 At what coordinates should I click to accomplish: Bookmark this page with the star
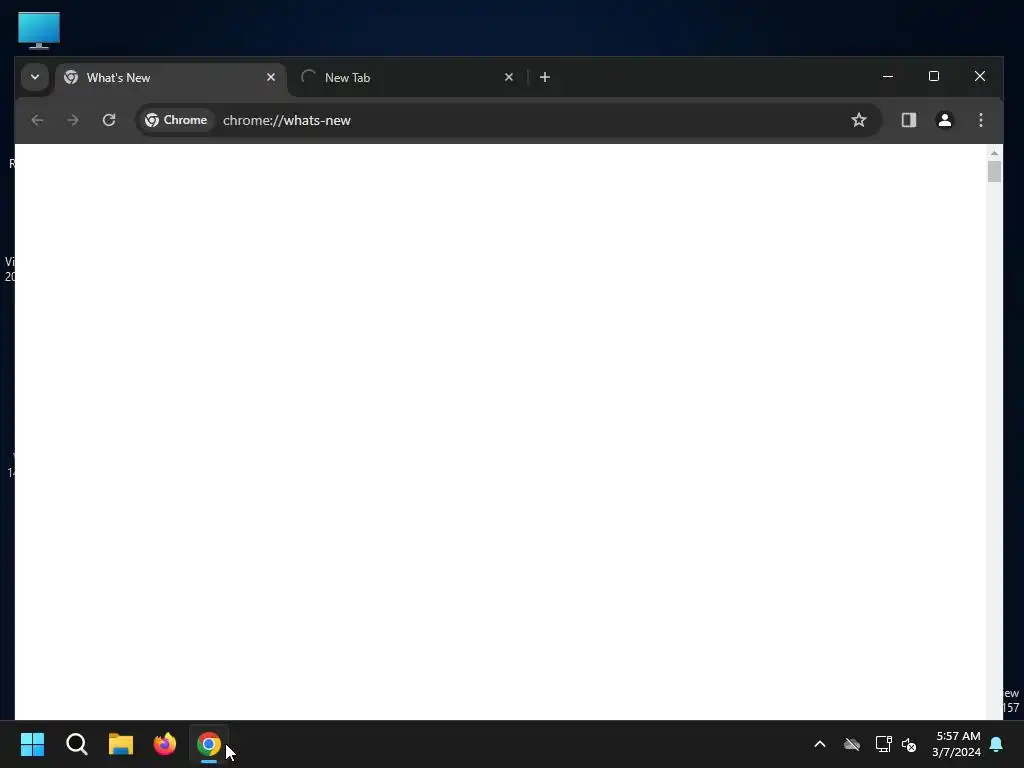pos(859,120)
